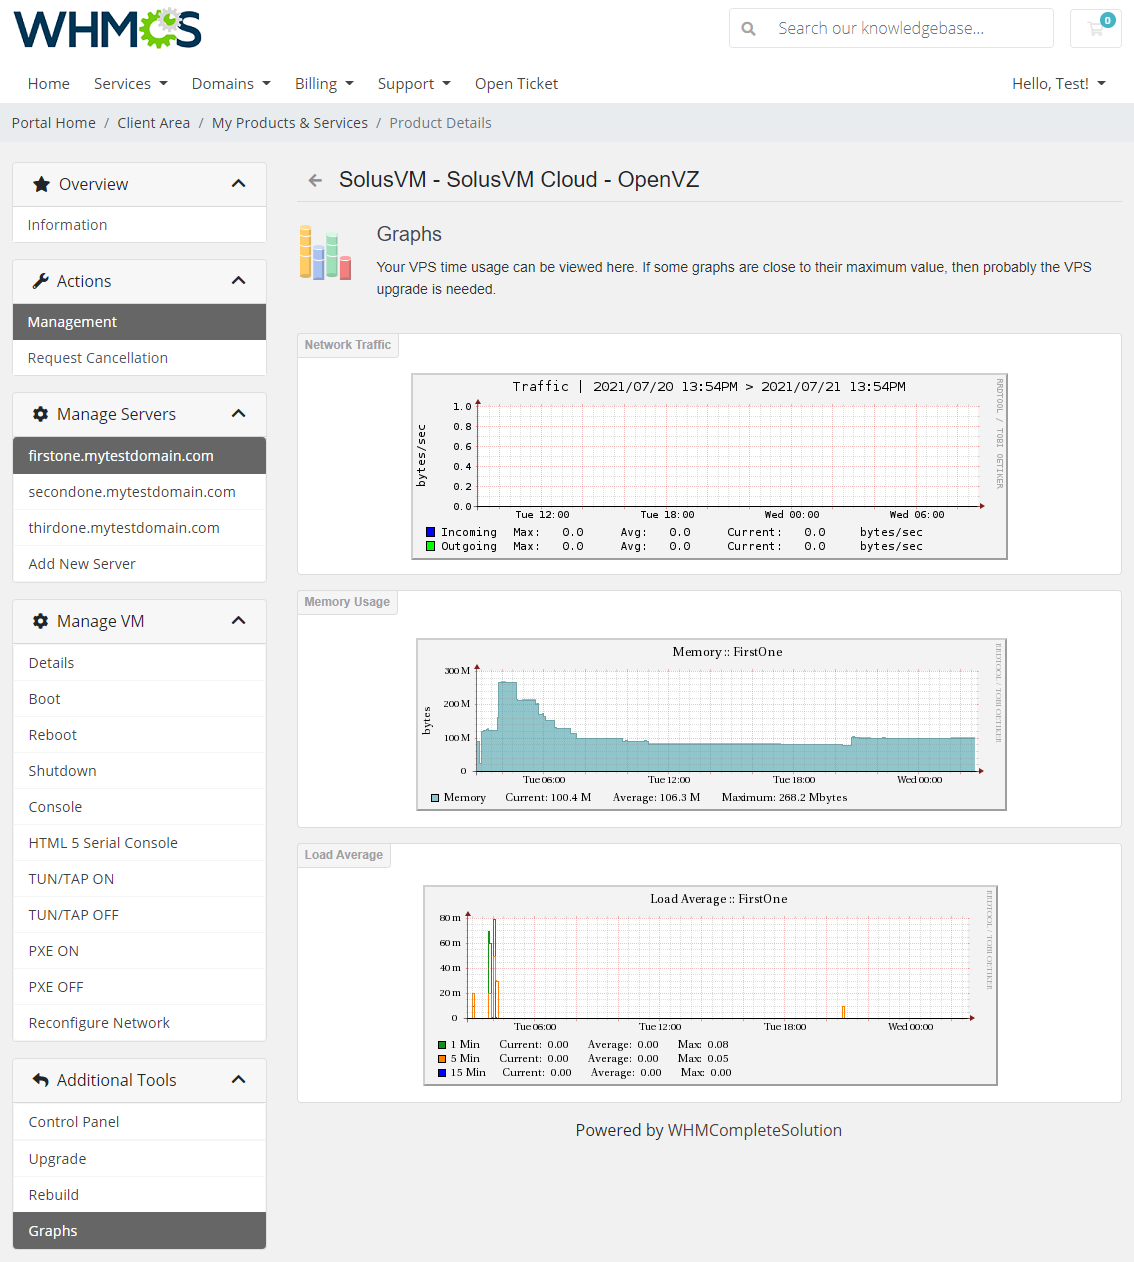Click the knowledgebase search field
1134x1262 pixels.
[x=910, y=28]
